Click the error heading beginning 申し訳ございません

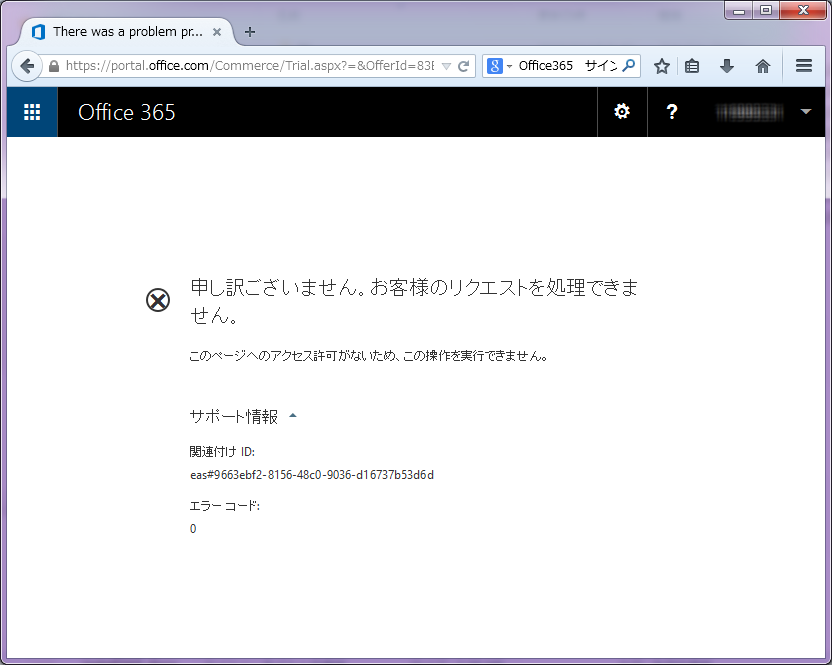(x=414, y=301)
